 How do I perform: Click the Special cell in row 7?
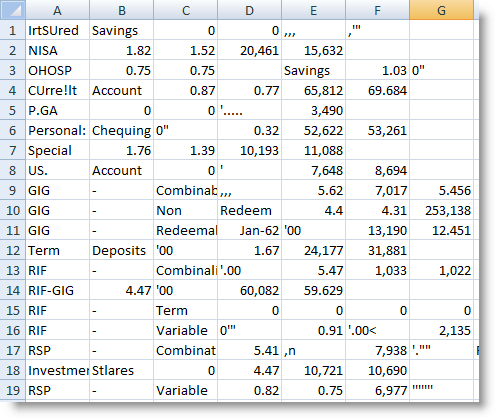(57, 150)
